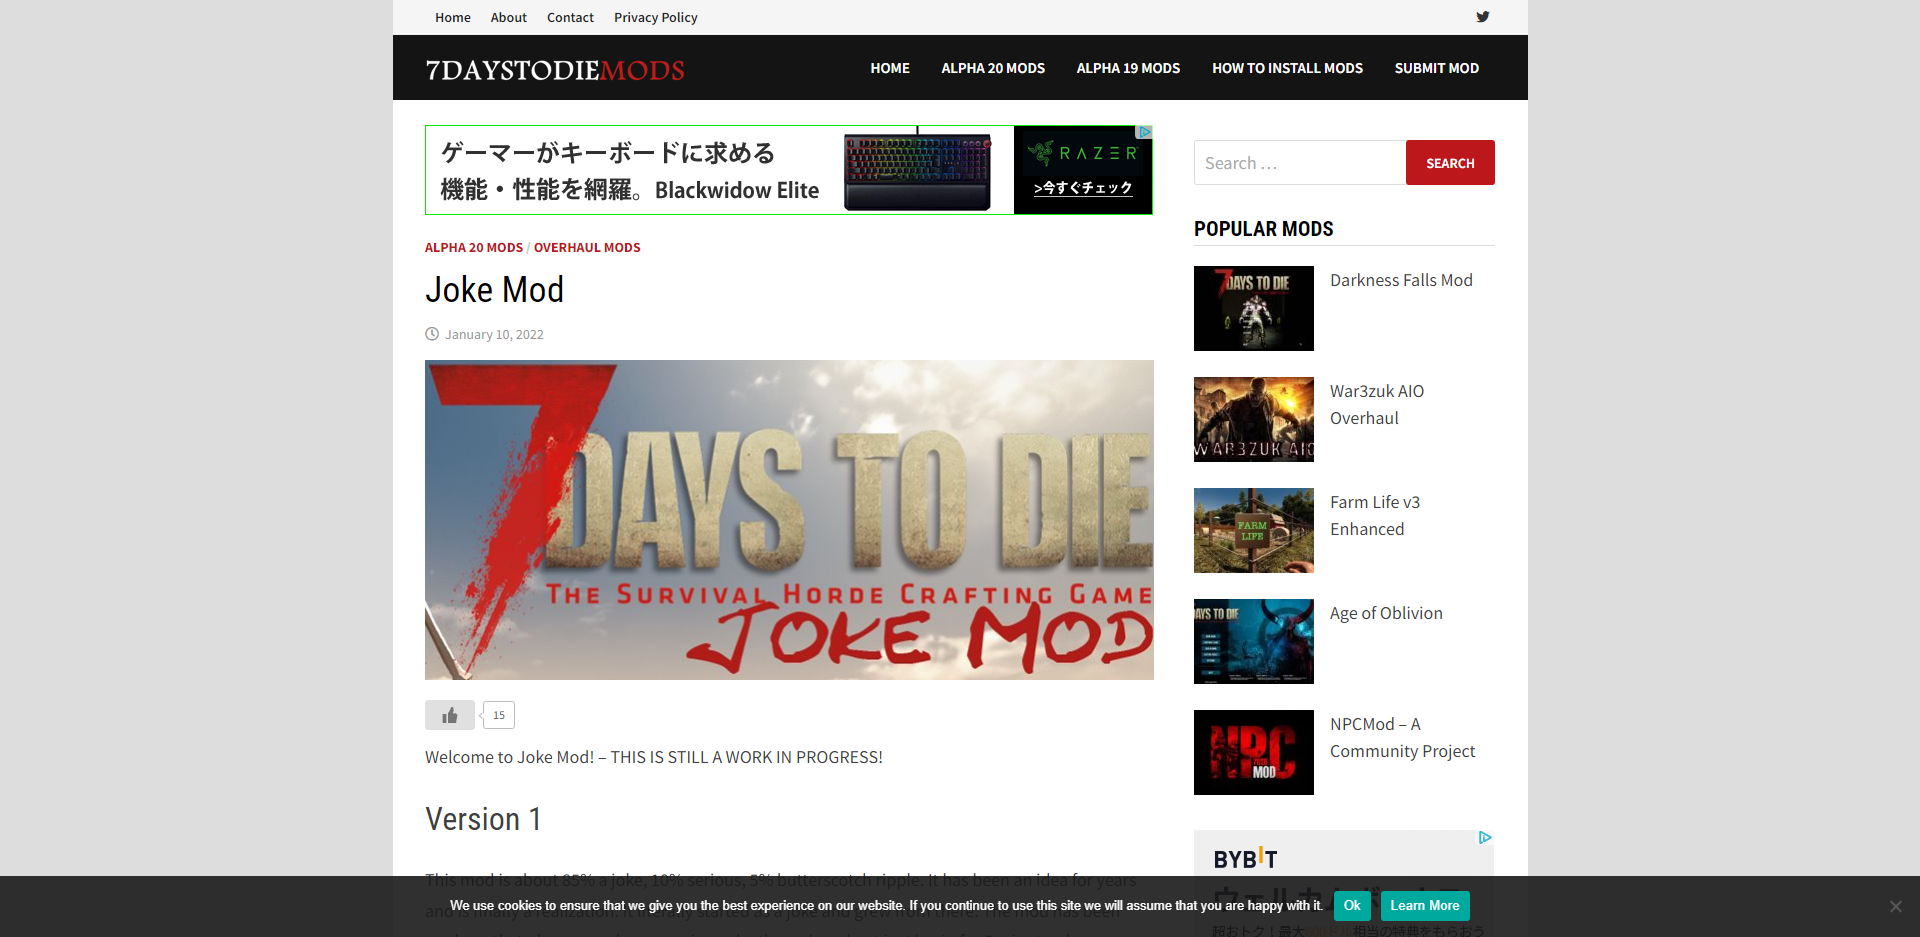The image size is (1920, 937).
Task: Click the War3zuk AIO thumbnail image
Action: (x=1253, y=419)
